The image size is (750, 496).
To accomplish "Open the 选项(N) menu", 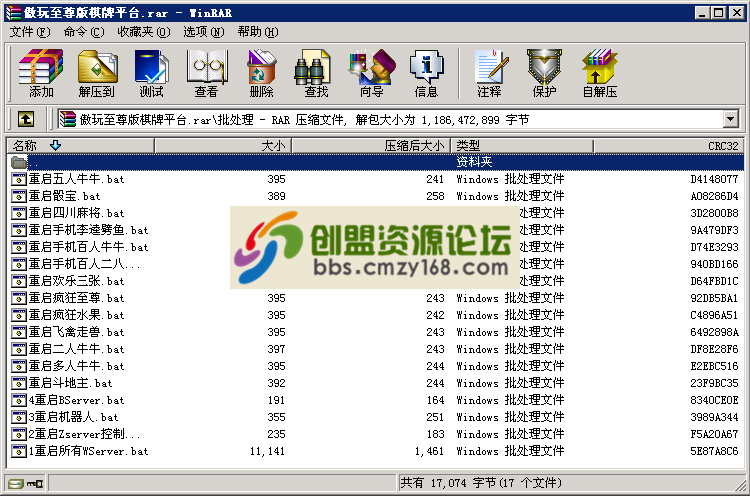I will coord(204,32).
